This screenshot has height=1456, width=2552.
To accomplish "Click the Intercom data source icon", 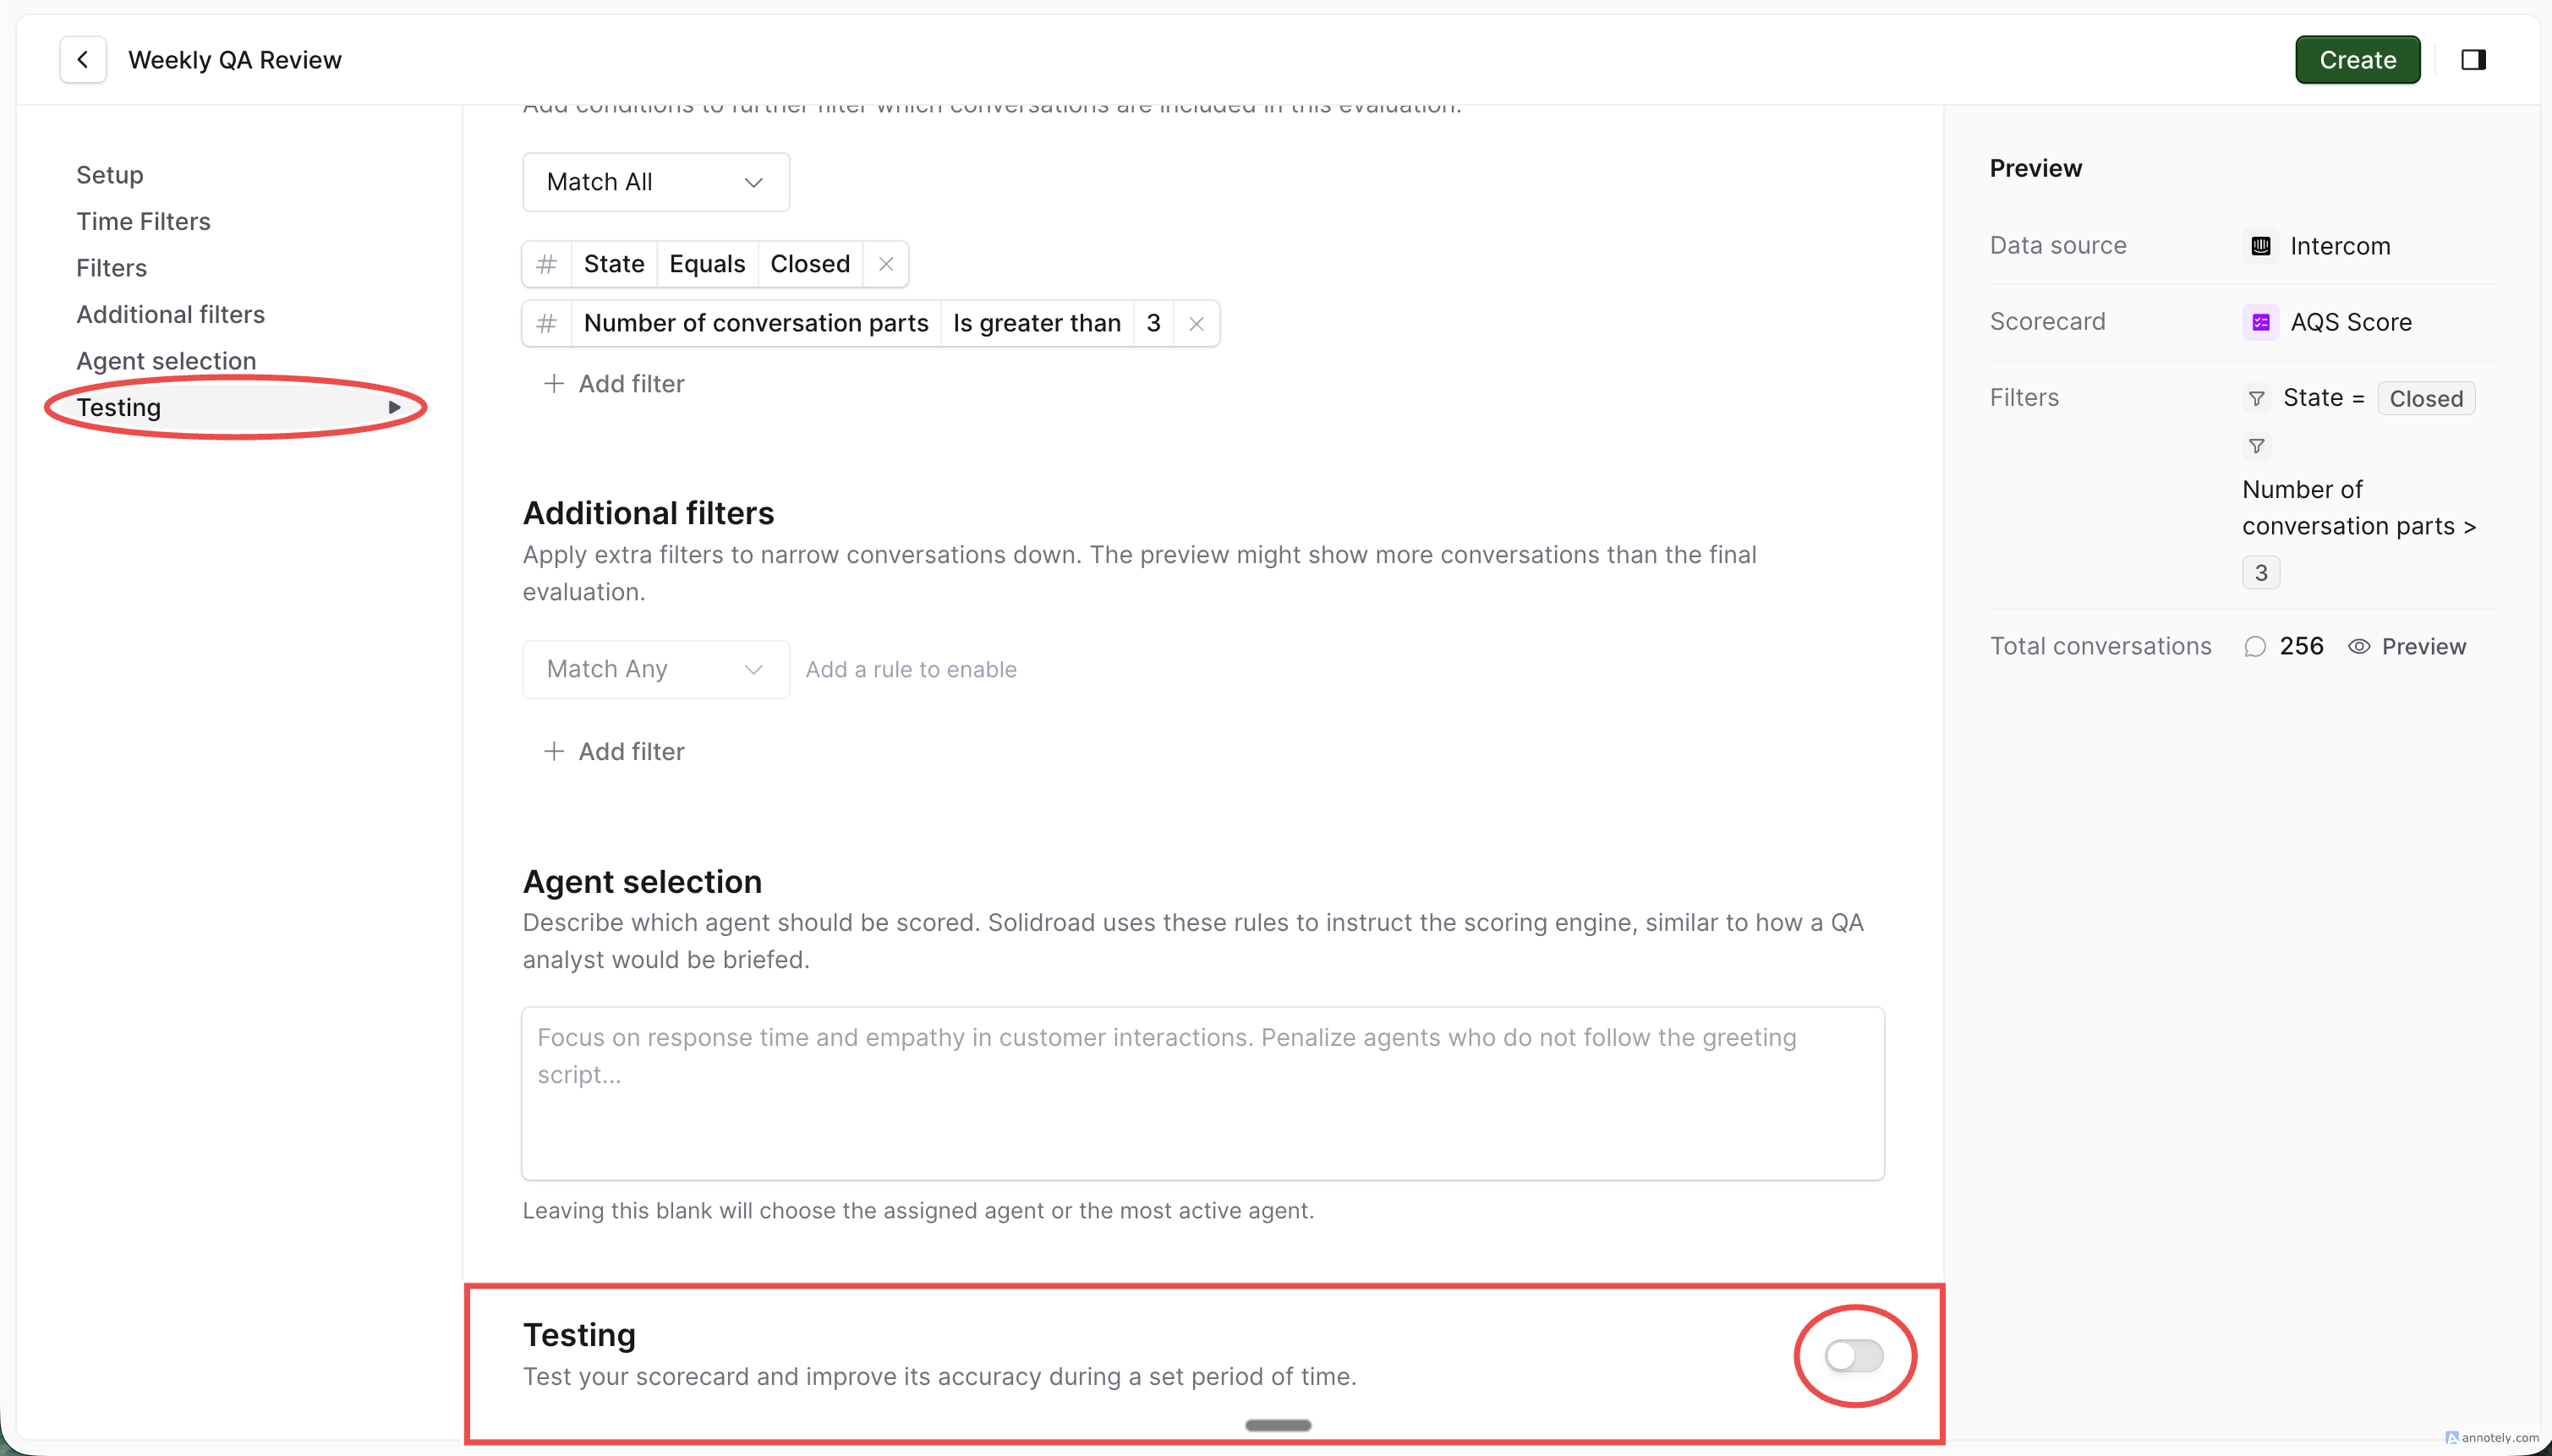I will (2261, 246).
